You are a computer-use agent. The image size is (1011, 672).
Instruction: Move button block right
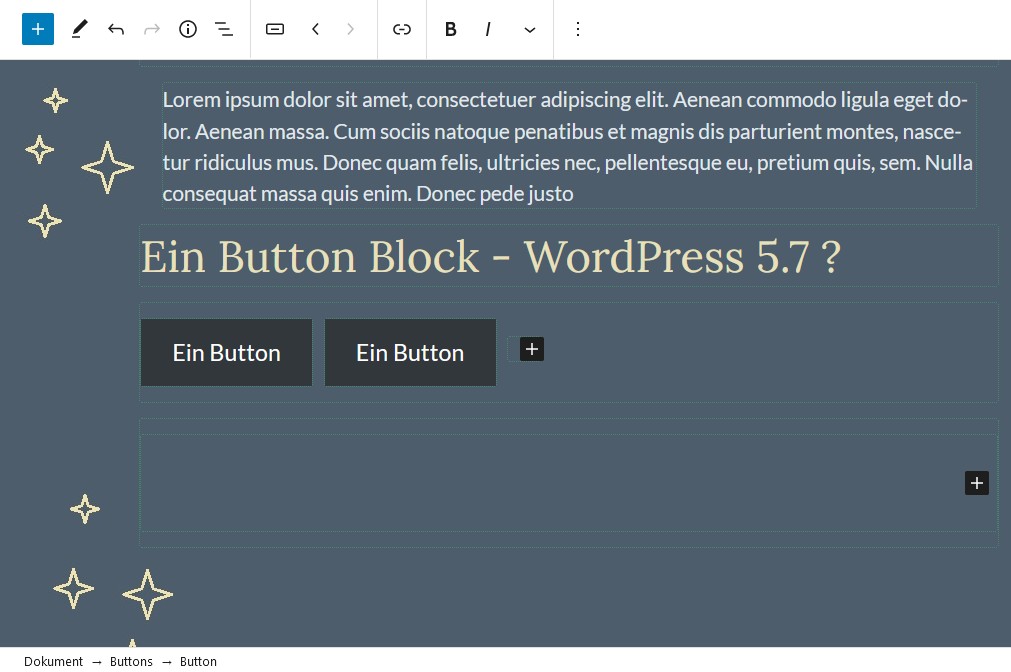point(350,29)
